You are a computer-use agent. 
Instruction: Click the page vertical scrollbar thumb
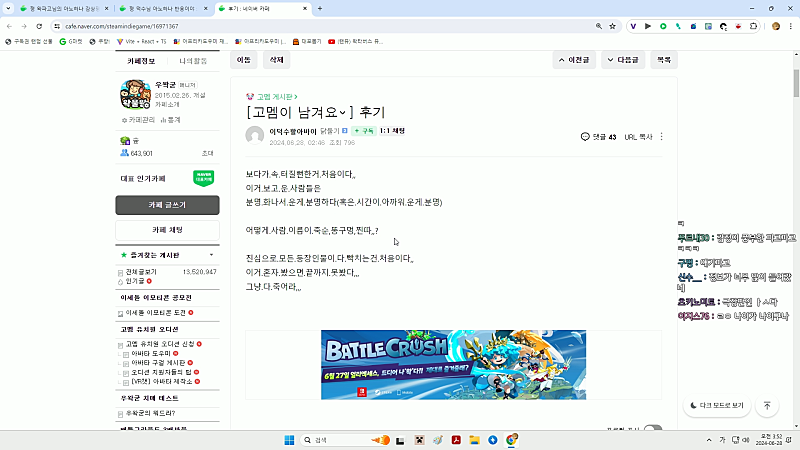796,83
